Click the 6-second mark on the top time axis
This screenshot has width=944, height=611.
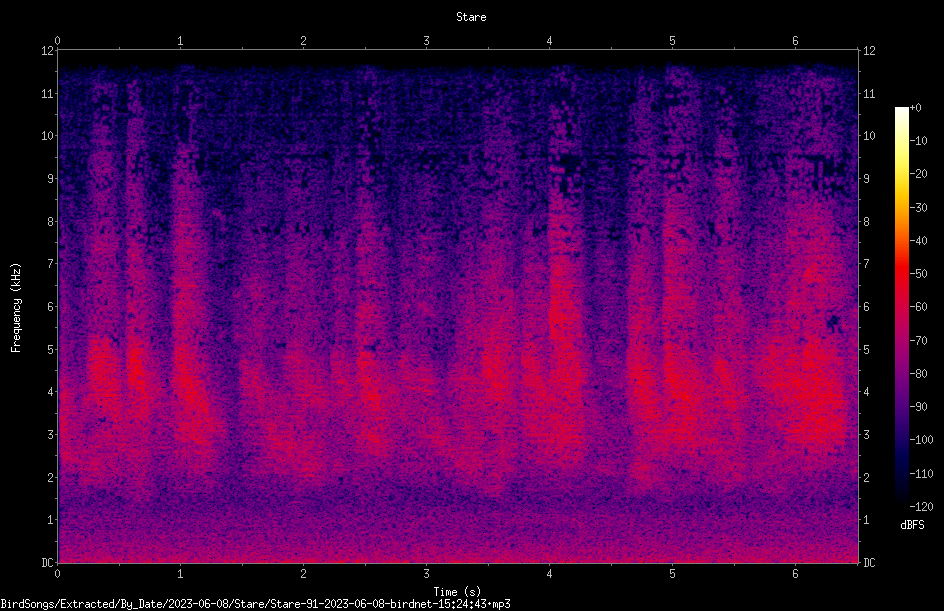click(x=795, y=41)
